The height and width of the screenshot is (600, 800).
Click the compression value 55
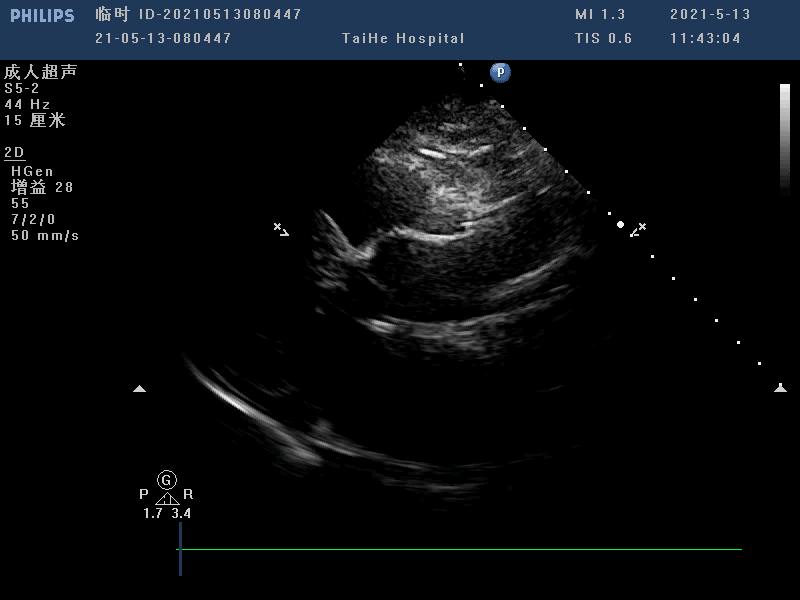click(x=20, y=204)
